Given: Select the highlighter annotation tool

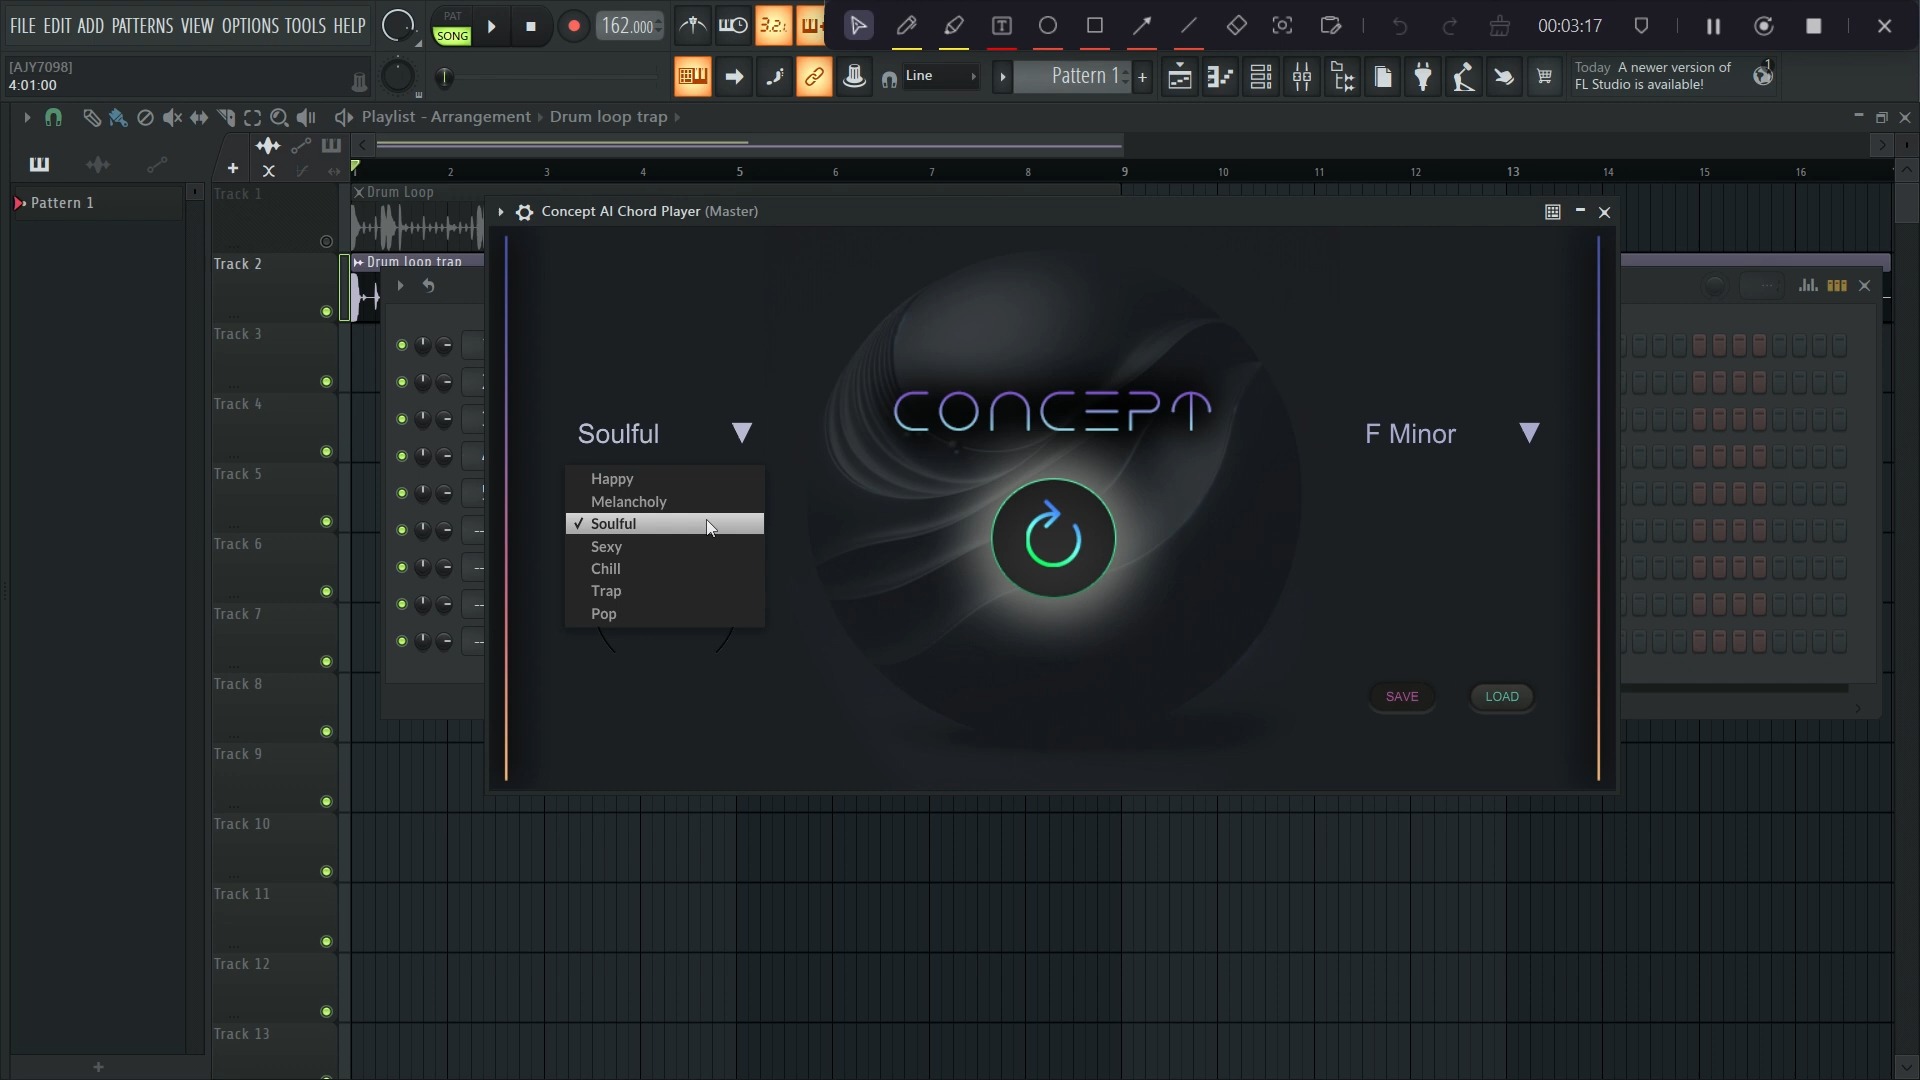Looking at the screenshot, I should pyautogui.click(x=954, y=26).
